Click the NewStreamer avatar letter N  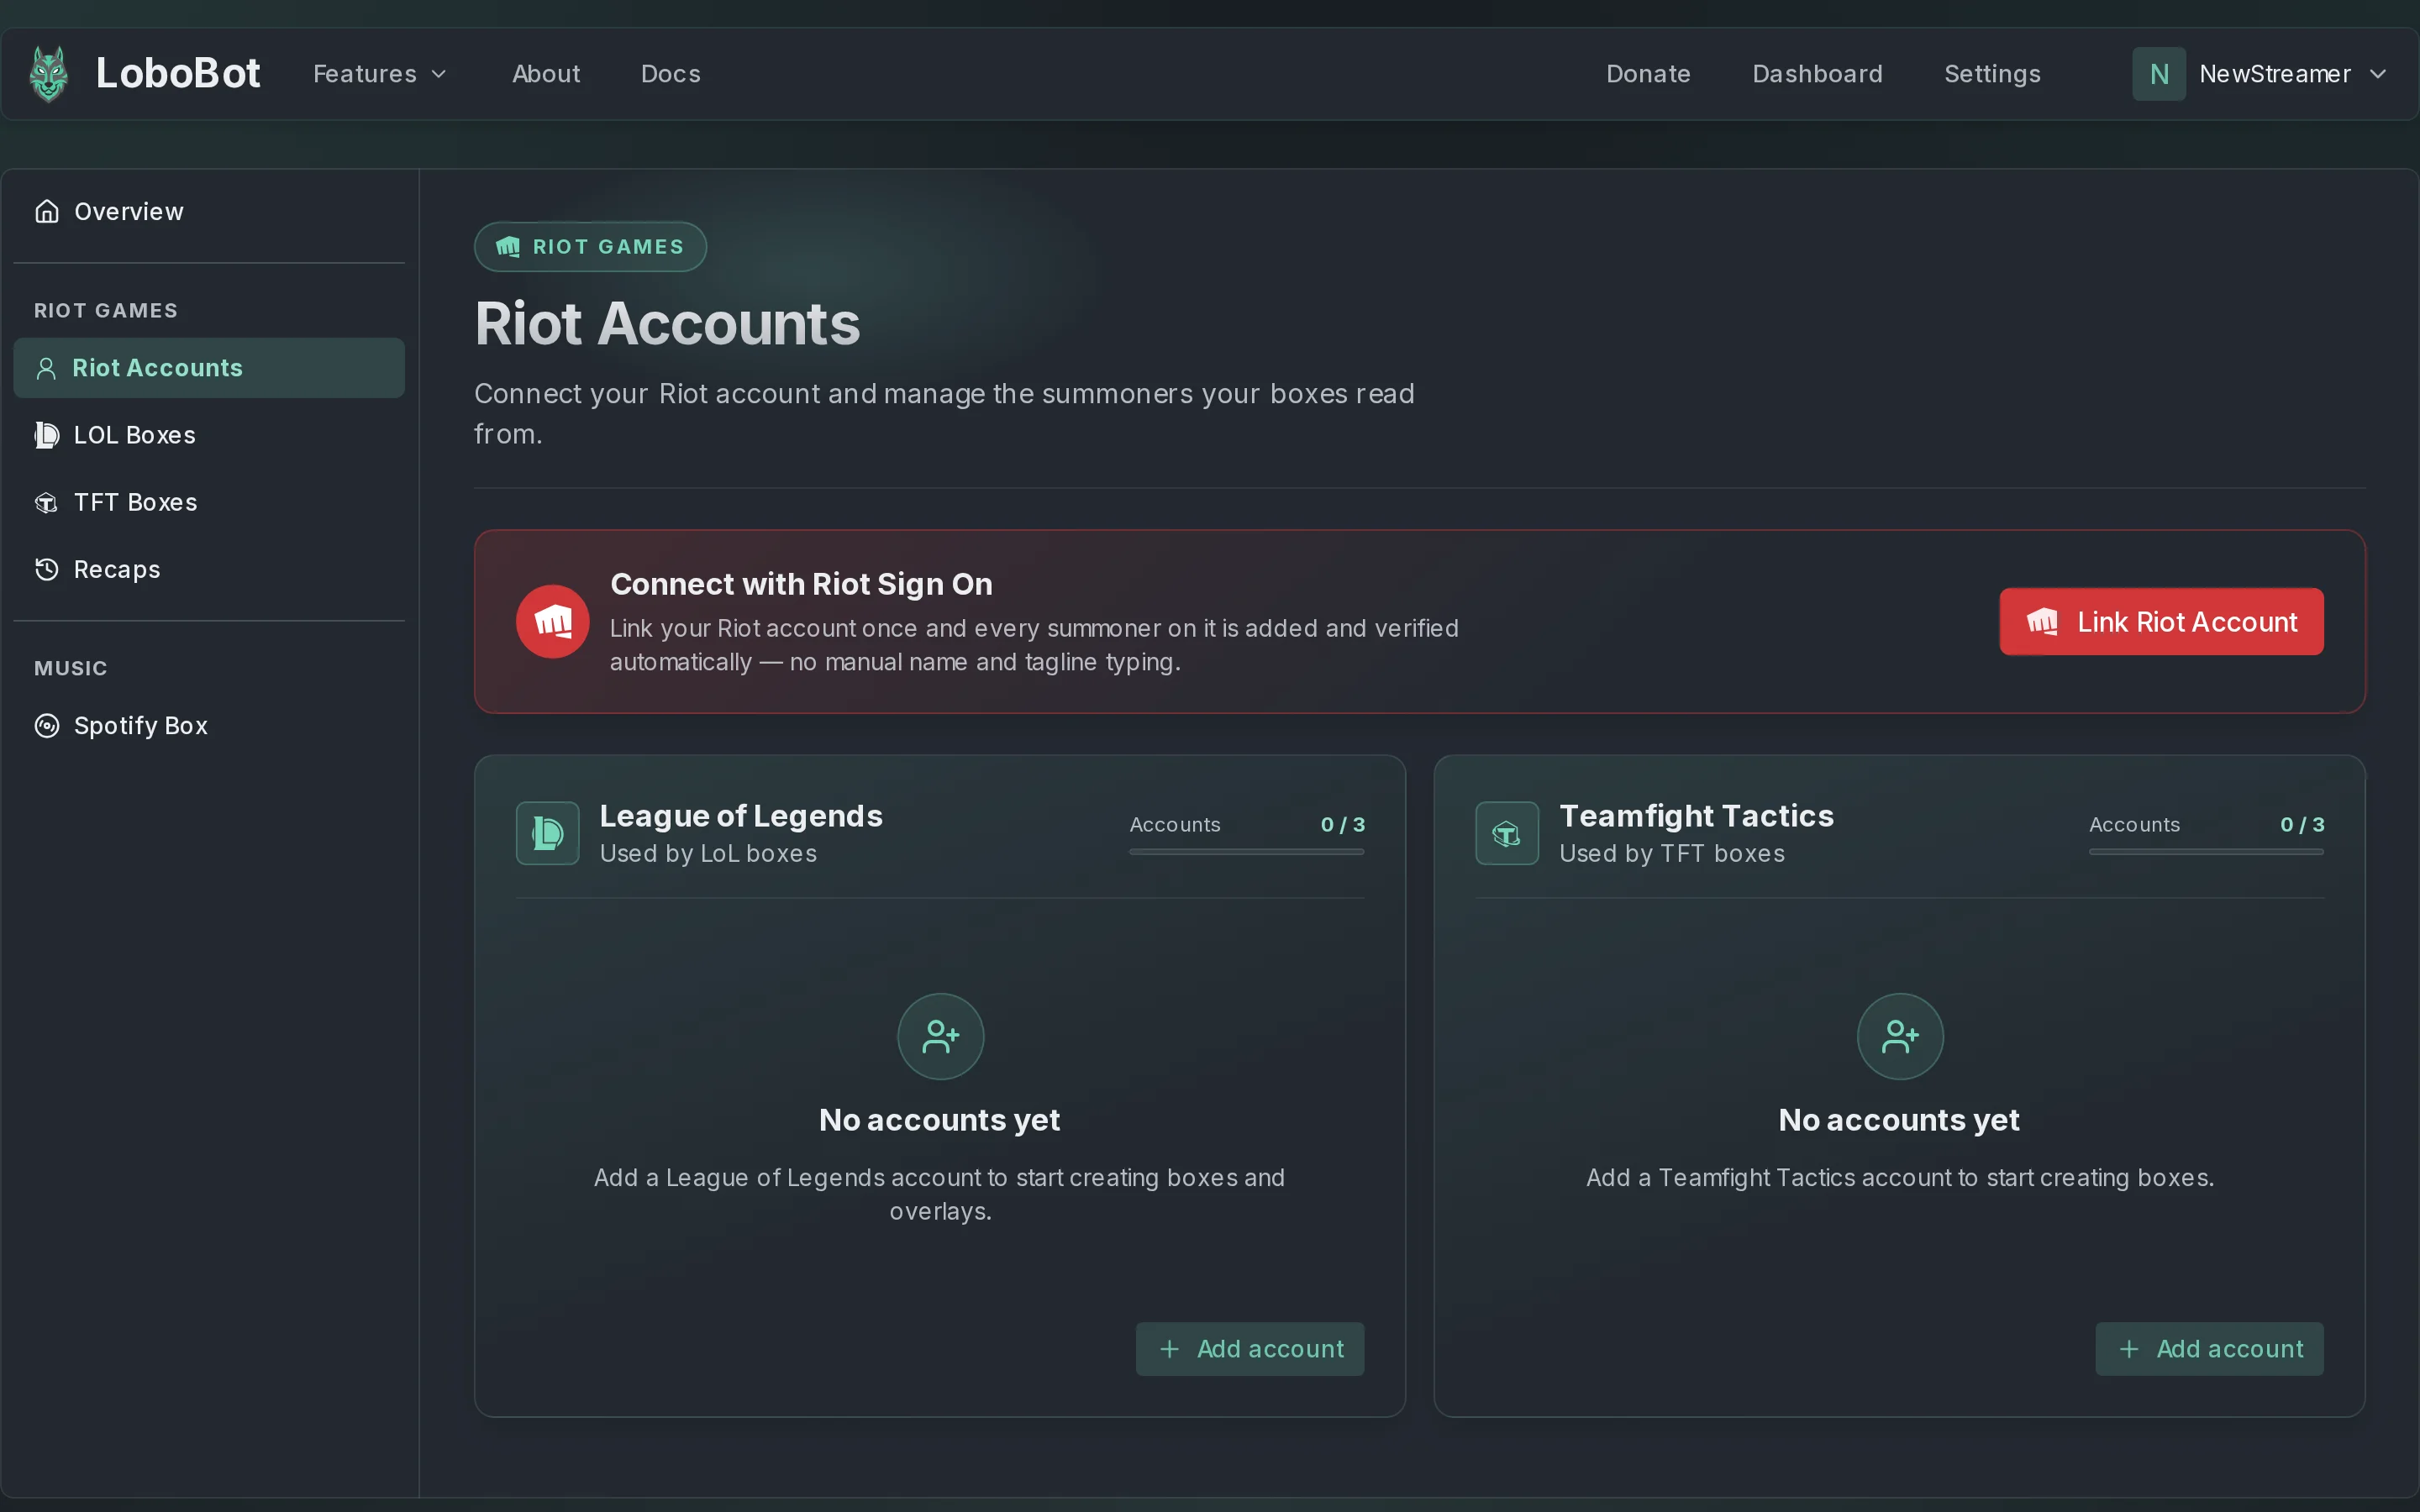point(2158,74)
